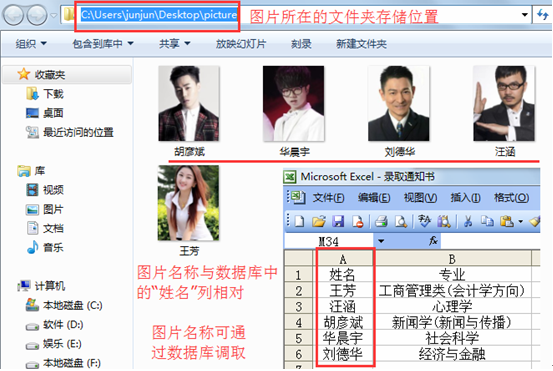
Task: Click the Excel Print Preview icon
Action: tap(401, 221)
